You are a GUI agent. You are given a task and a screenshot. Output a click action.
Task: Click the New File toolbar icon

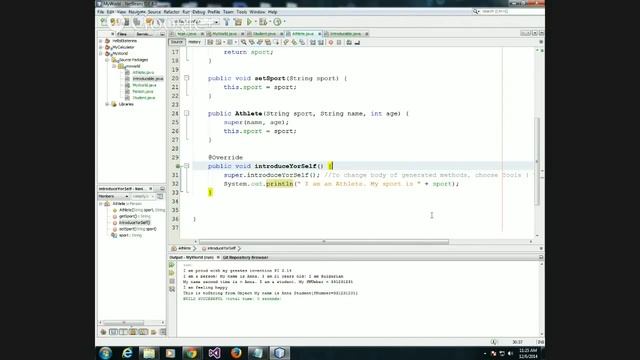coord(104,22)
